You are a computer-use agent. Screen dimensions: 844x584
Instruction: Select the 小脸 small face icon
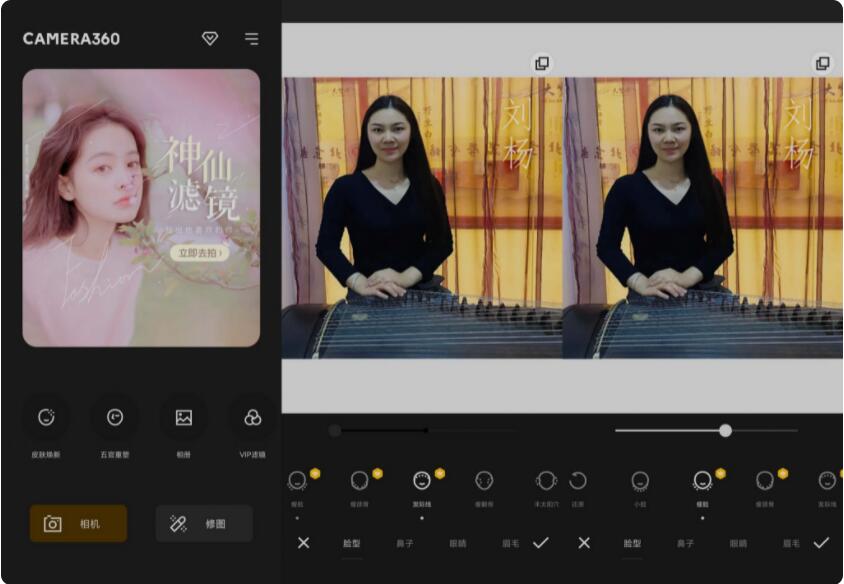(x=640, y=481)
